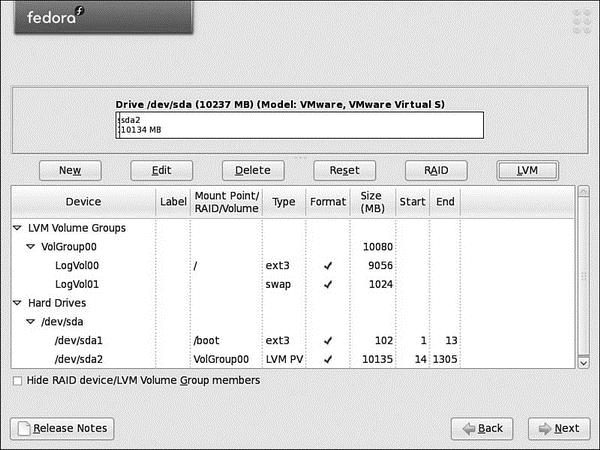Click the End column header

445,202
